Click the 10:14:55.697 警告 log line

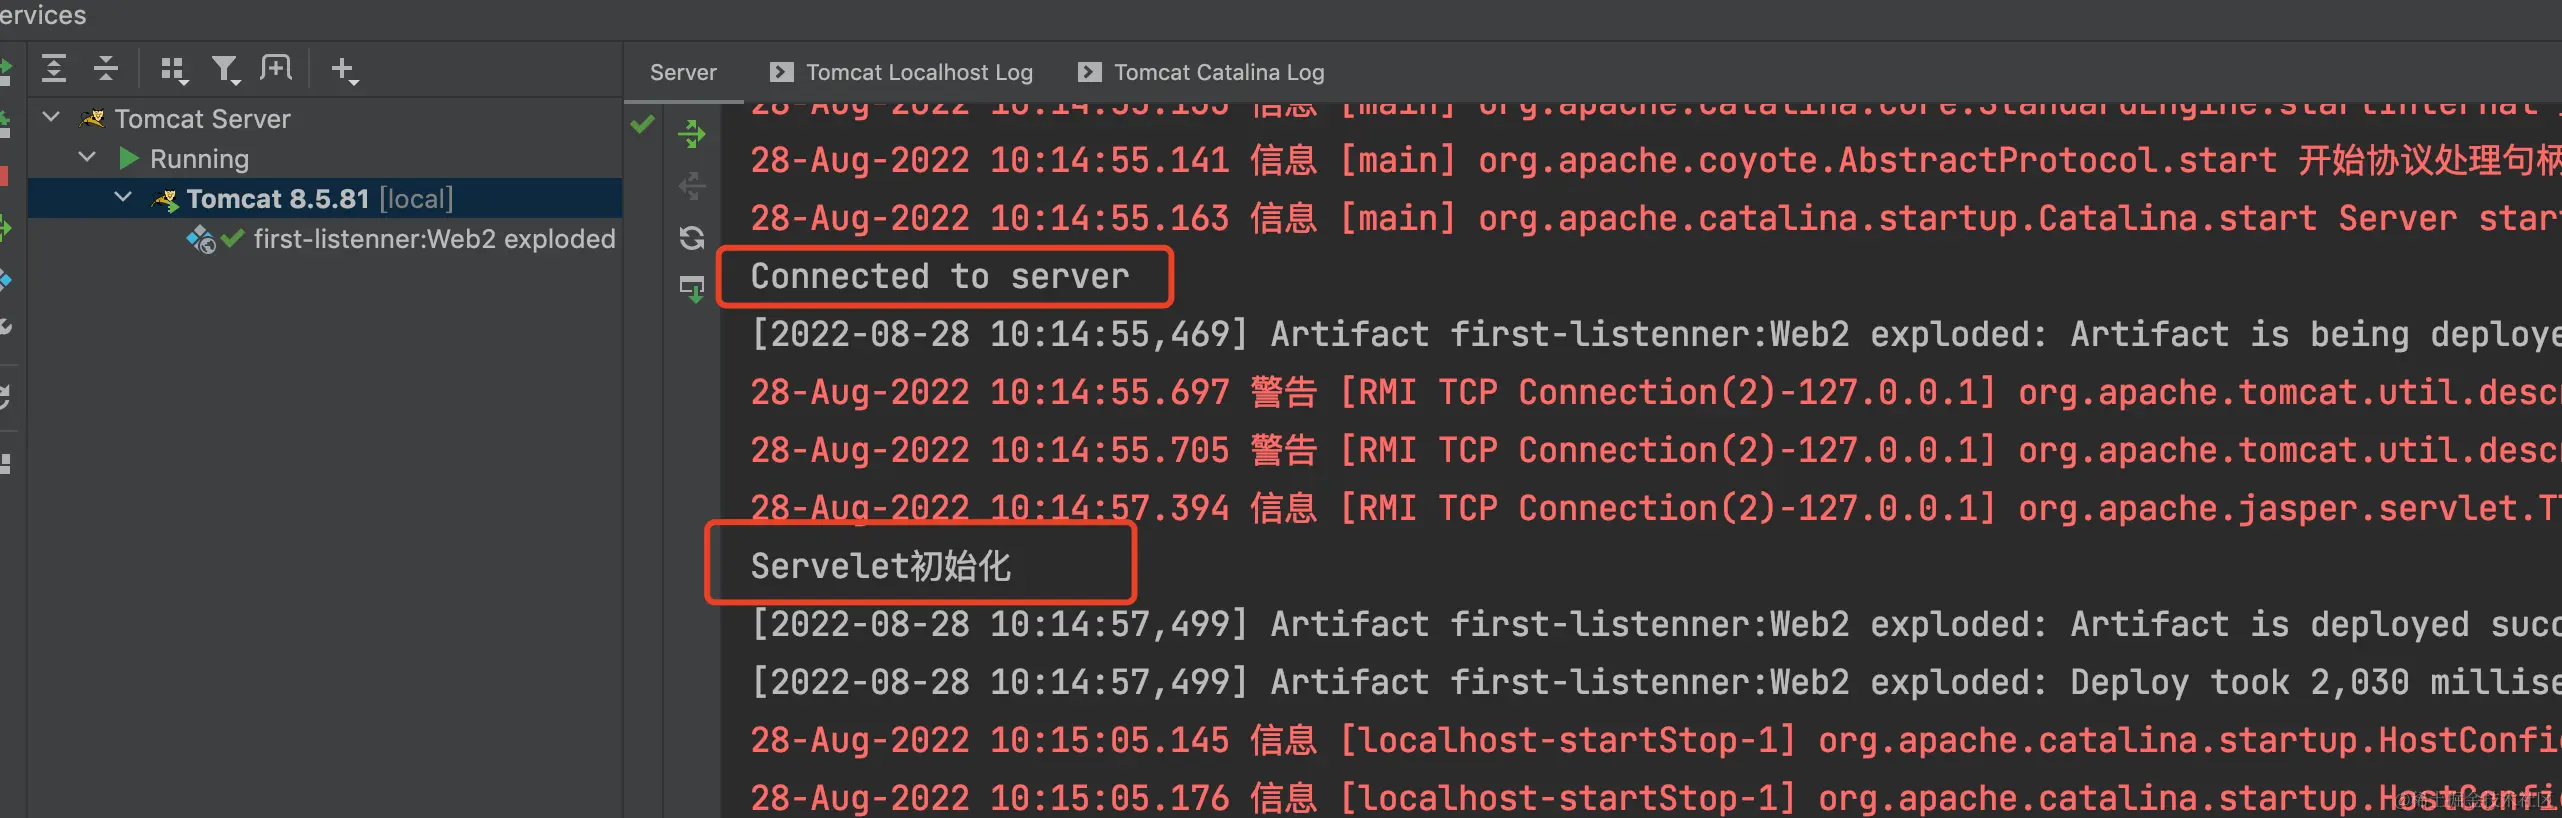coord(1656,392)
